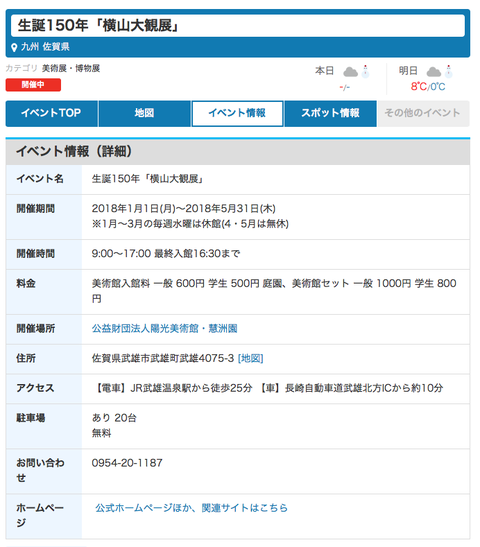480x547 pixels.
Task: Click tomorrow's temperature 8℃/0℃
Action: [x=428, y=87]
